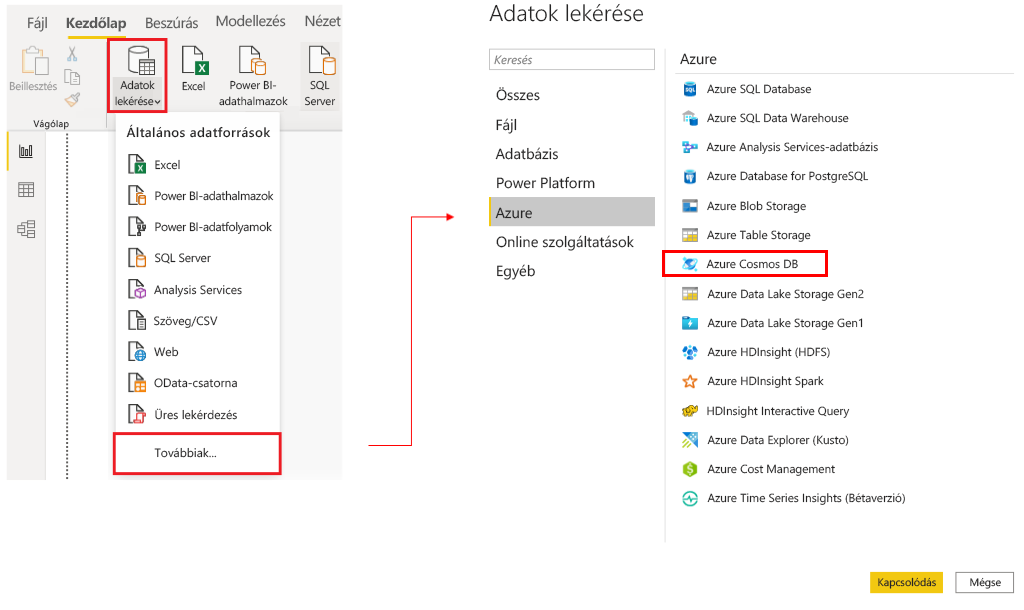Choose Szöveg/CSV menu entry

click(197, 321)
